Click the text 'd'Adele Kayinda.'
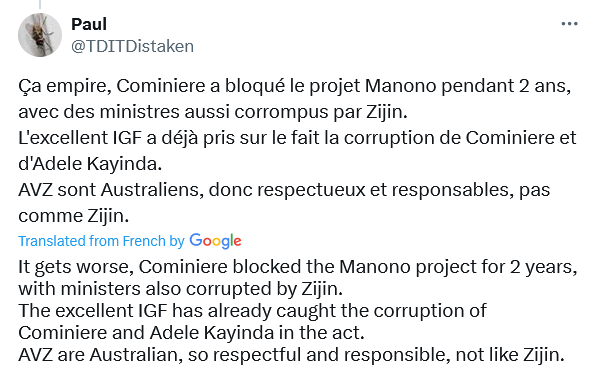The height and width of the screenshot is (382, 598). [x=90, y=164]
